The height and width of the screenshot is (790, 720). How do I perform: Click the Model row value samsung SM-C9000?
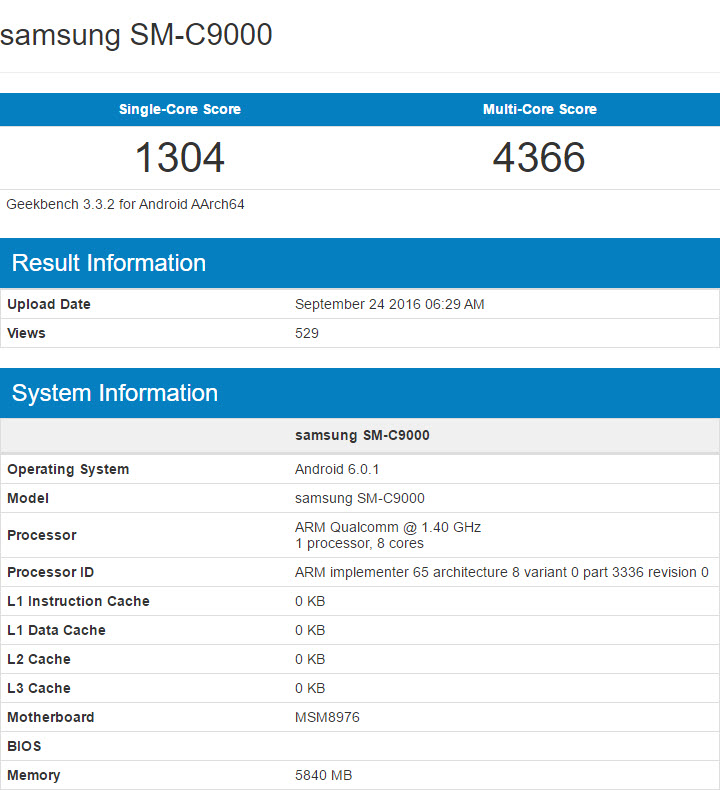coord(360,498)
